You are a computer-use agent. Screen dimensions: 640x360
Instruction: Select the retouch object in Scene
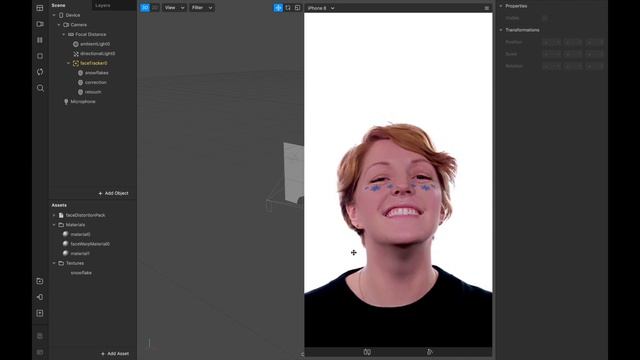click(x=93, y=92)
